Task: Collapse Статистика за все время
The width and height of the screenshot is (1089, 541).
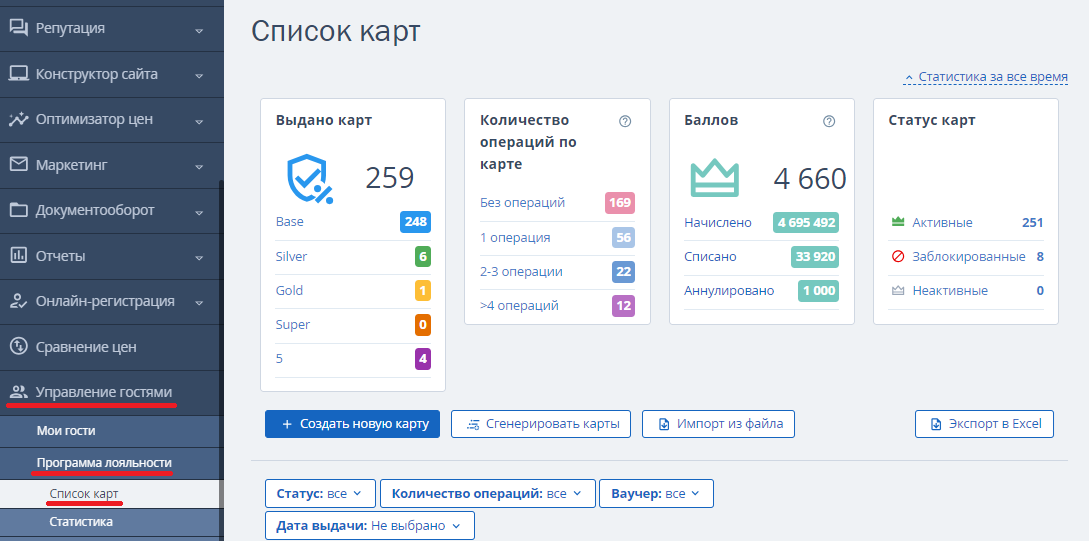Action: click(x=986, y=77)
